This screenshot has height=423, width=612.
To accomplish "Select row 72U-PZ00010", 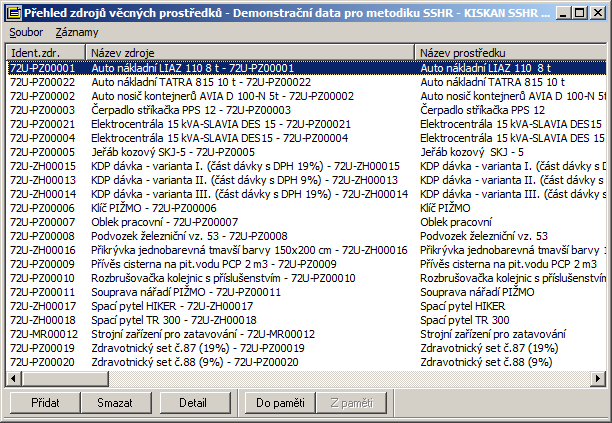I will click(x=306, y=278).
